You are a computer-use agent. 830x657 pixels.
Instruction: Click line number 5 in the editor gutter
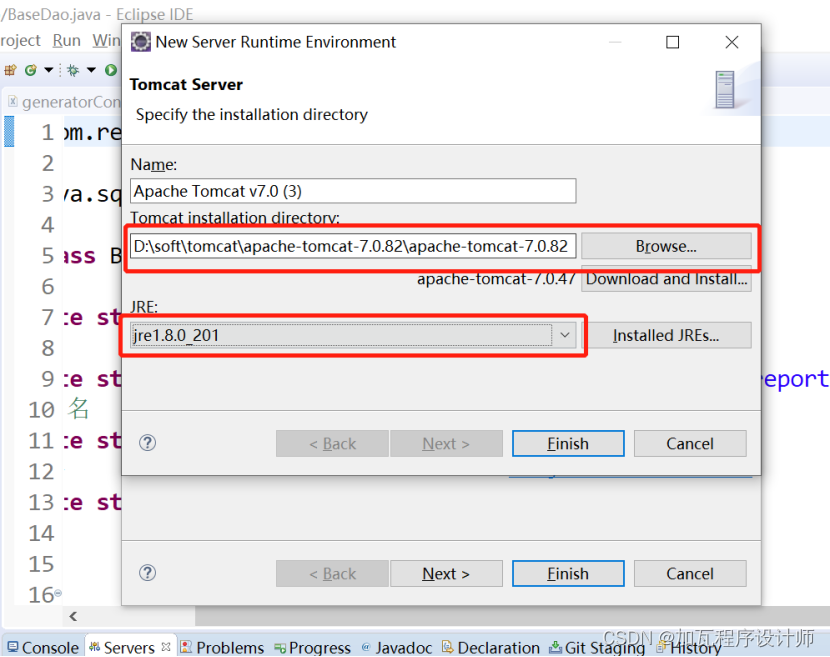[48, 256]
